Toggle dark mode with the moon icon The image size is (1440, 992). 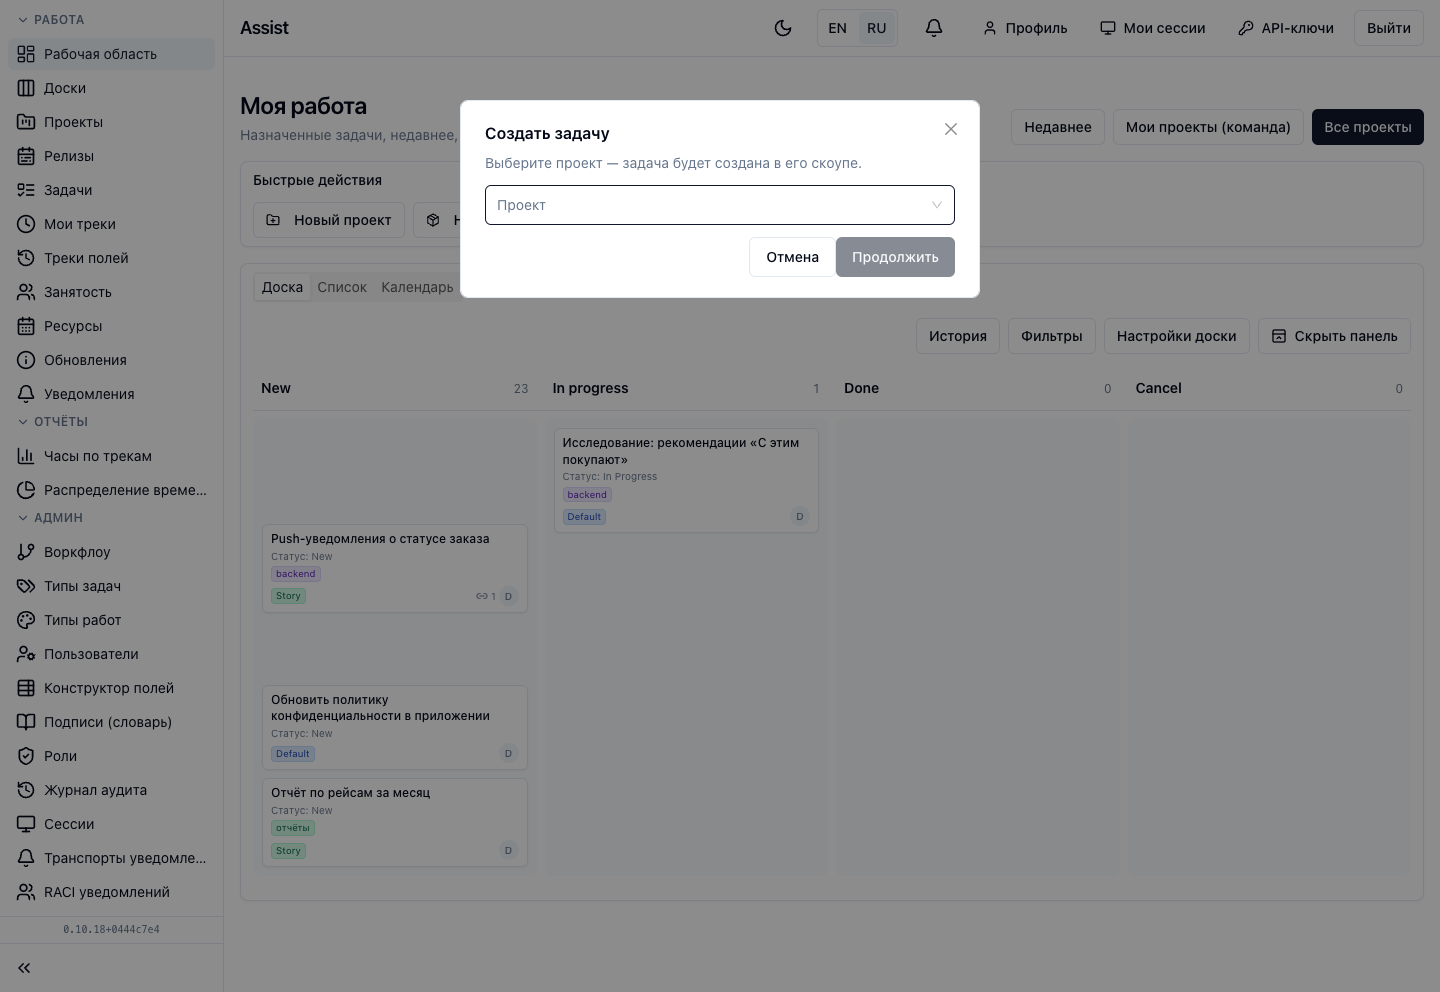(x=783, y=28)
